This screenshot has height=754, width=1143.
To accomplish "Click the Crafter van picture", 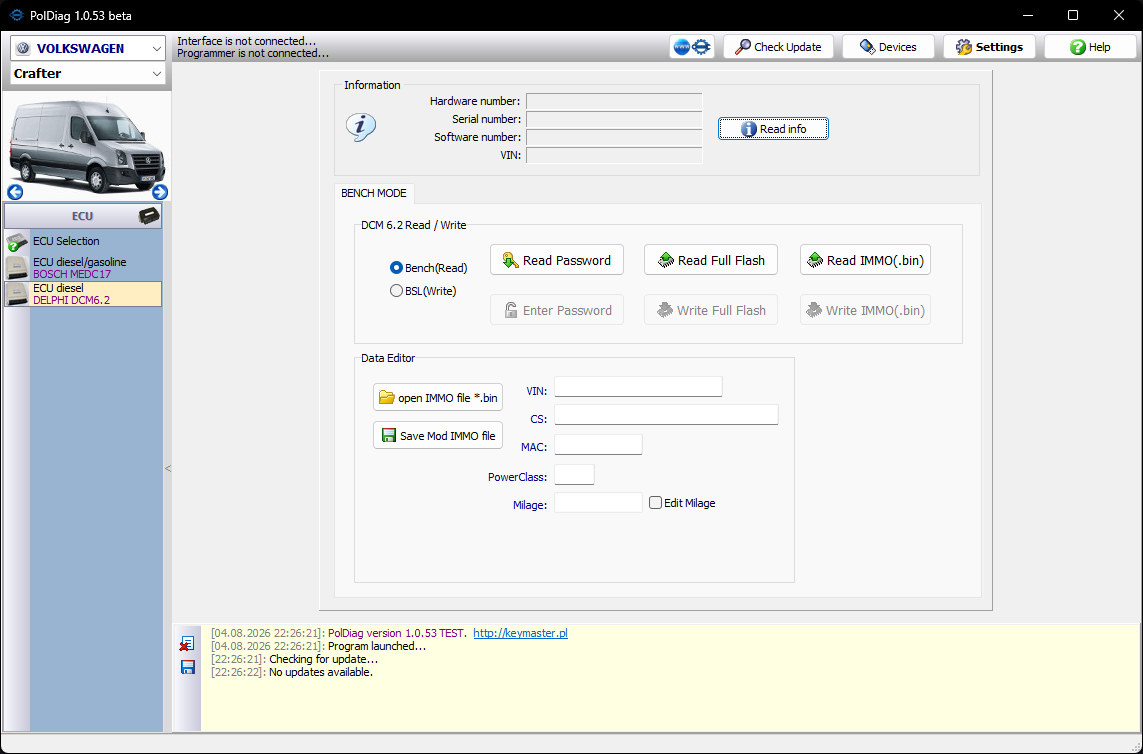I will [x=87, y=146].
